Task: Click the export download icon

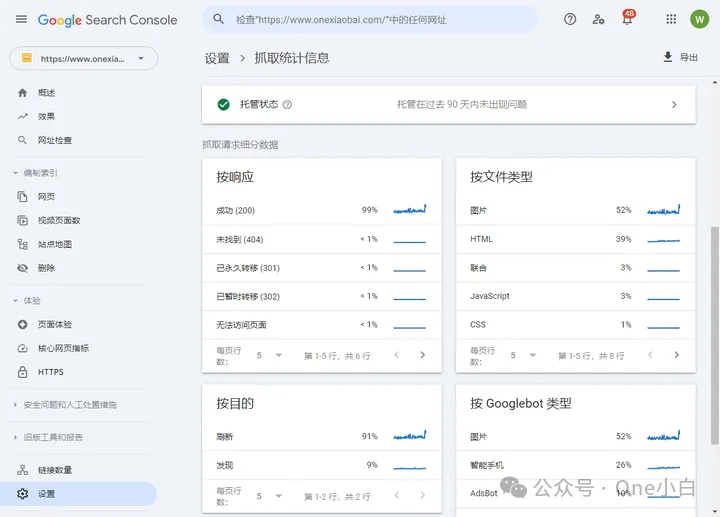Action: pos(668,57)
